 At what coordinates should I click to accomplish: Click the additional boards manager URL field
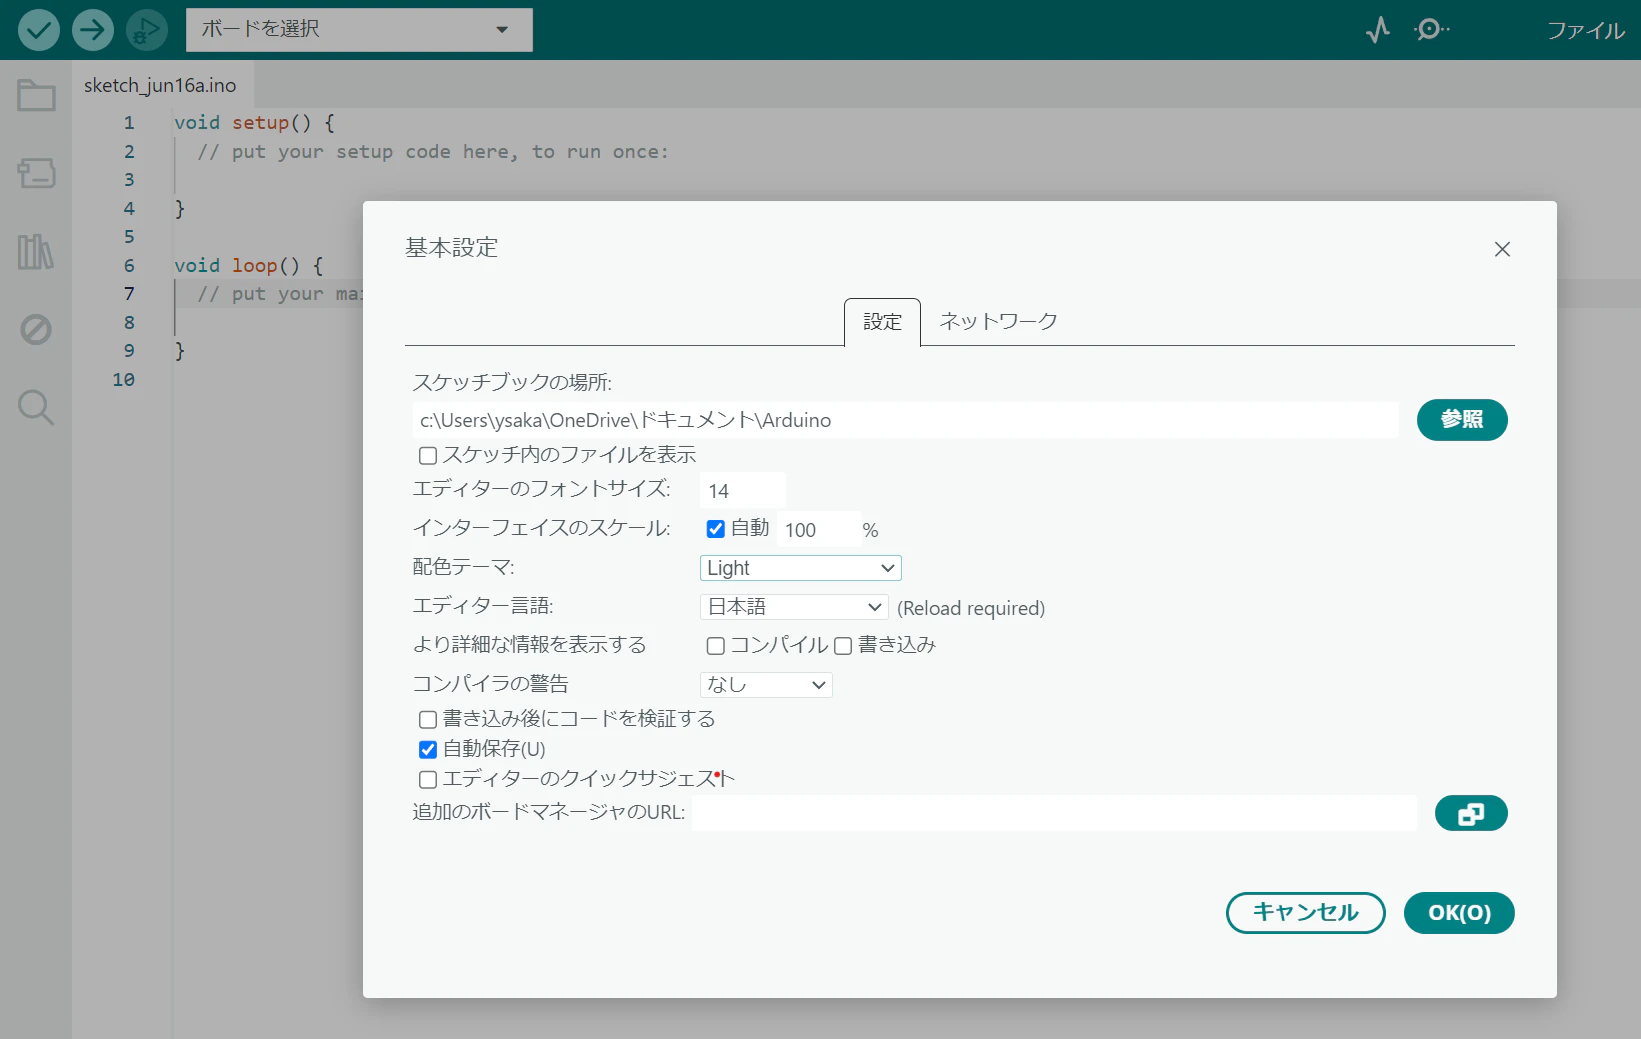(1055, 813)
